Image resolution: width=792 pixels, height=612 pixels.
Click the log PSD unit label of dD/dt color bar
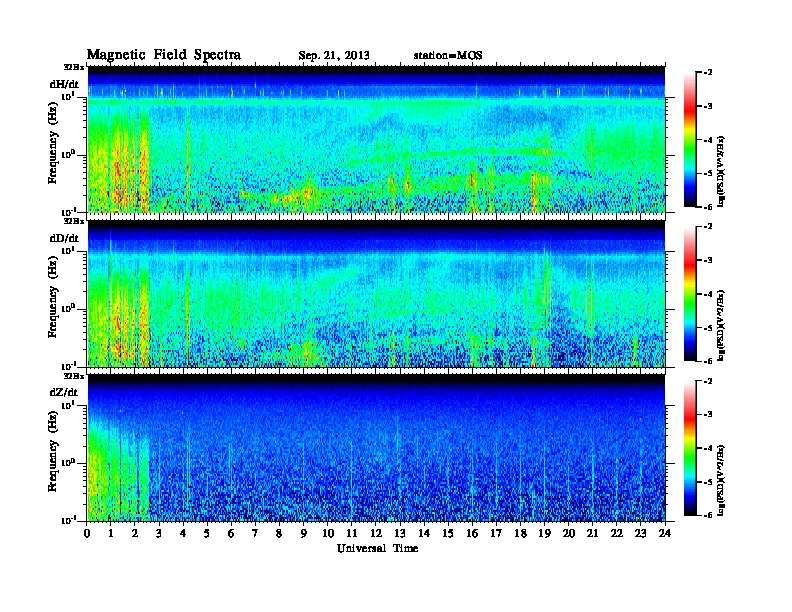tap(721, 325)
